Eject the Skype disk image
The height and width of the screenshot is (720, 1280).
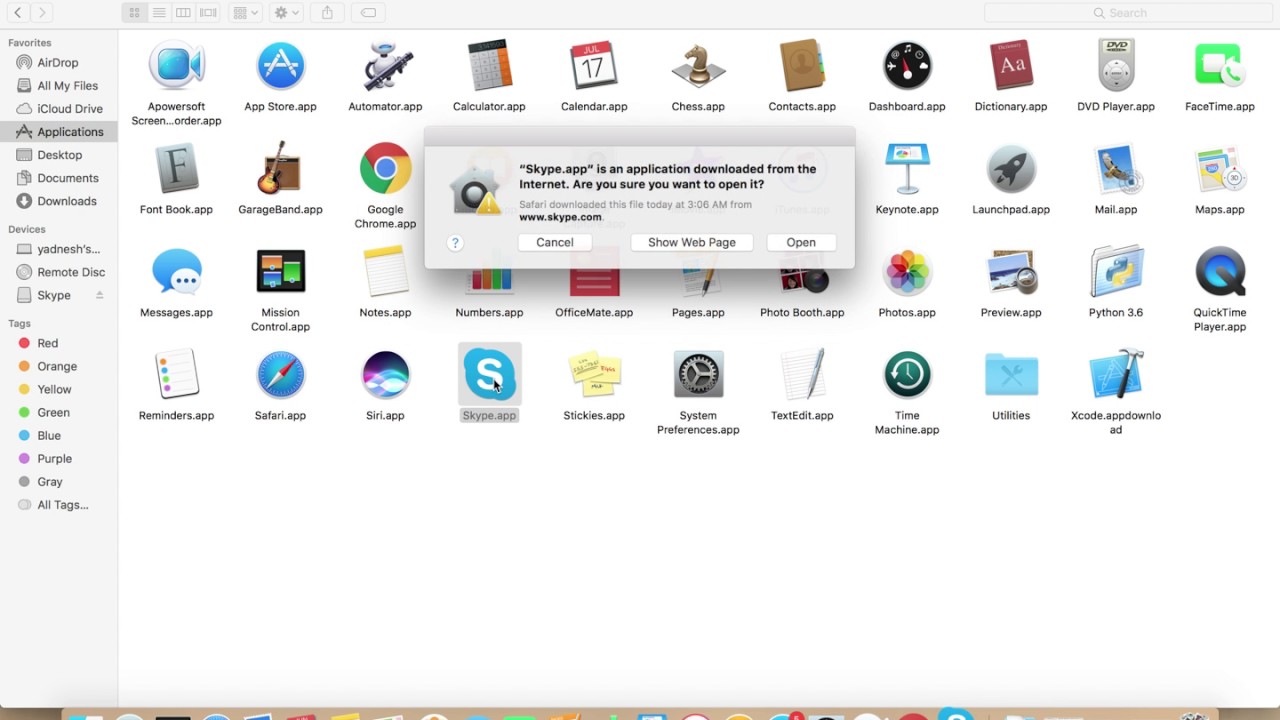(x=100, y=295)
